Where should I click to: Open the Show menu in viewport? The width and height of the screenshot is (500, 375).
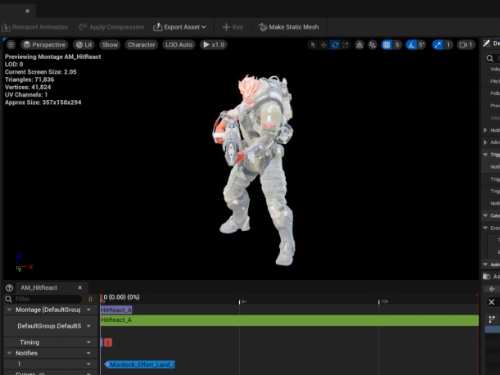tap(110, 44)
